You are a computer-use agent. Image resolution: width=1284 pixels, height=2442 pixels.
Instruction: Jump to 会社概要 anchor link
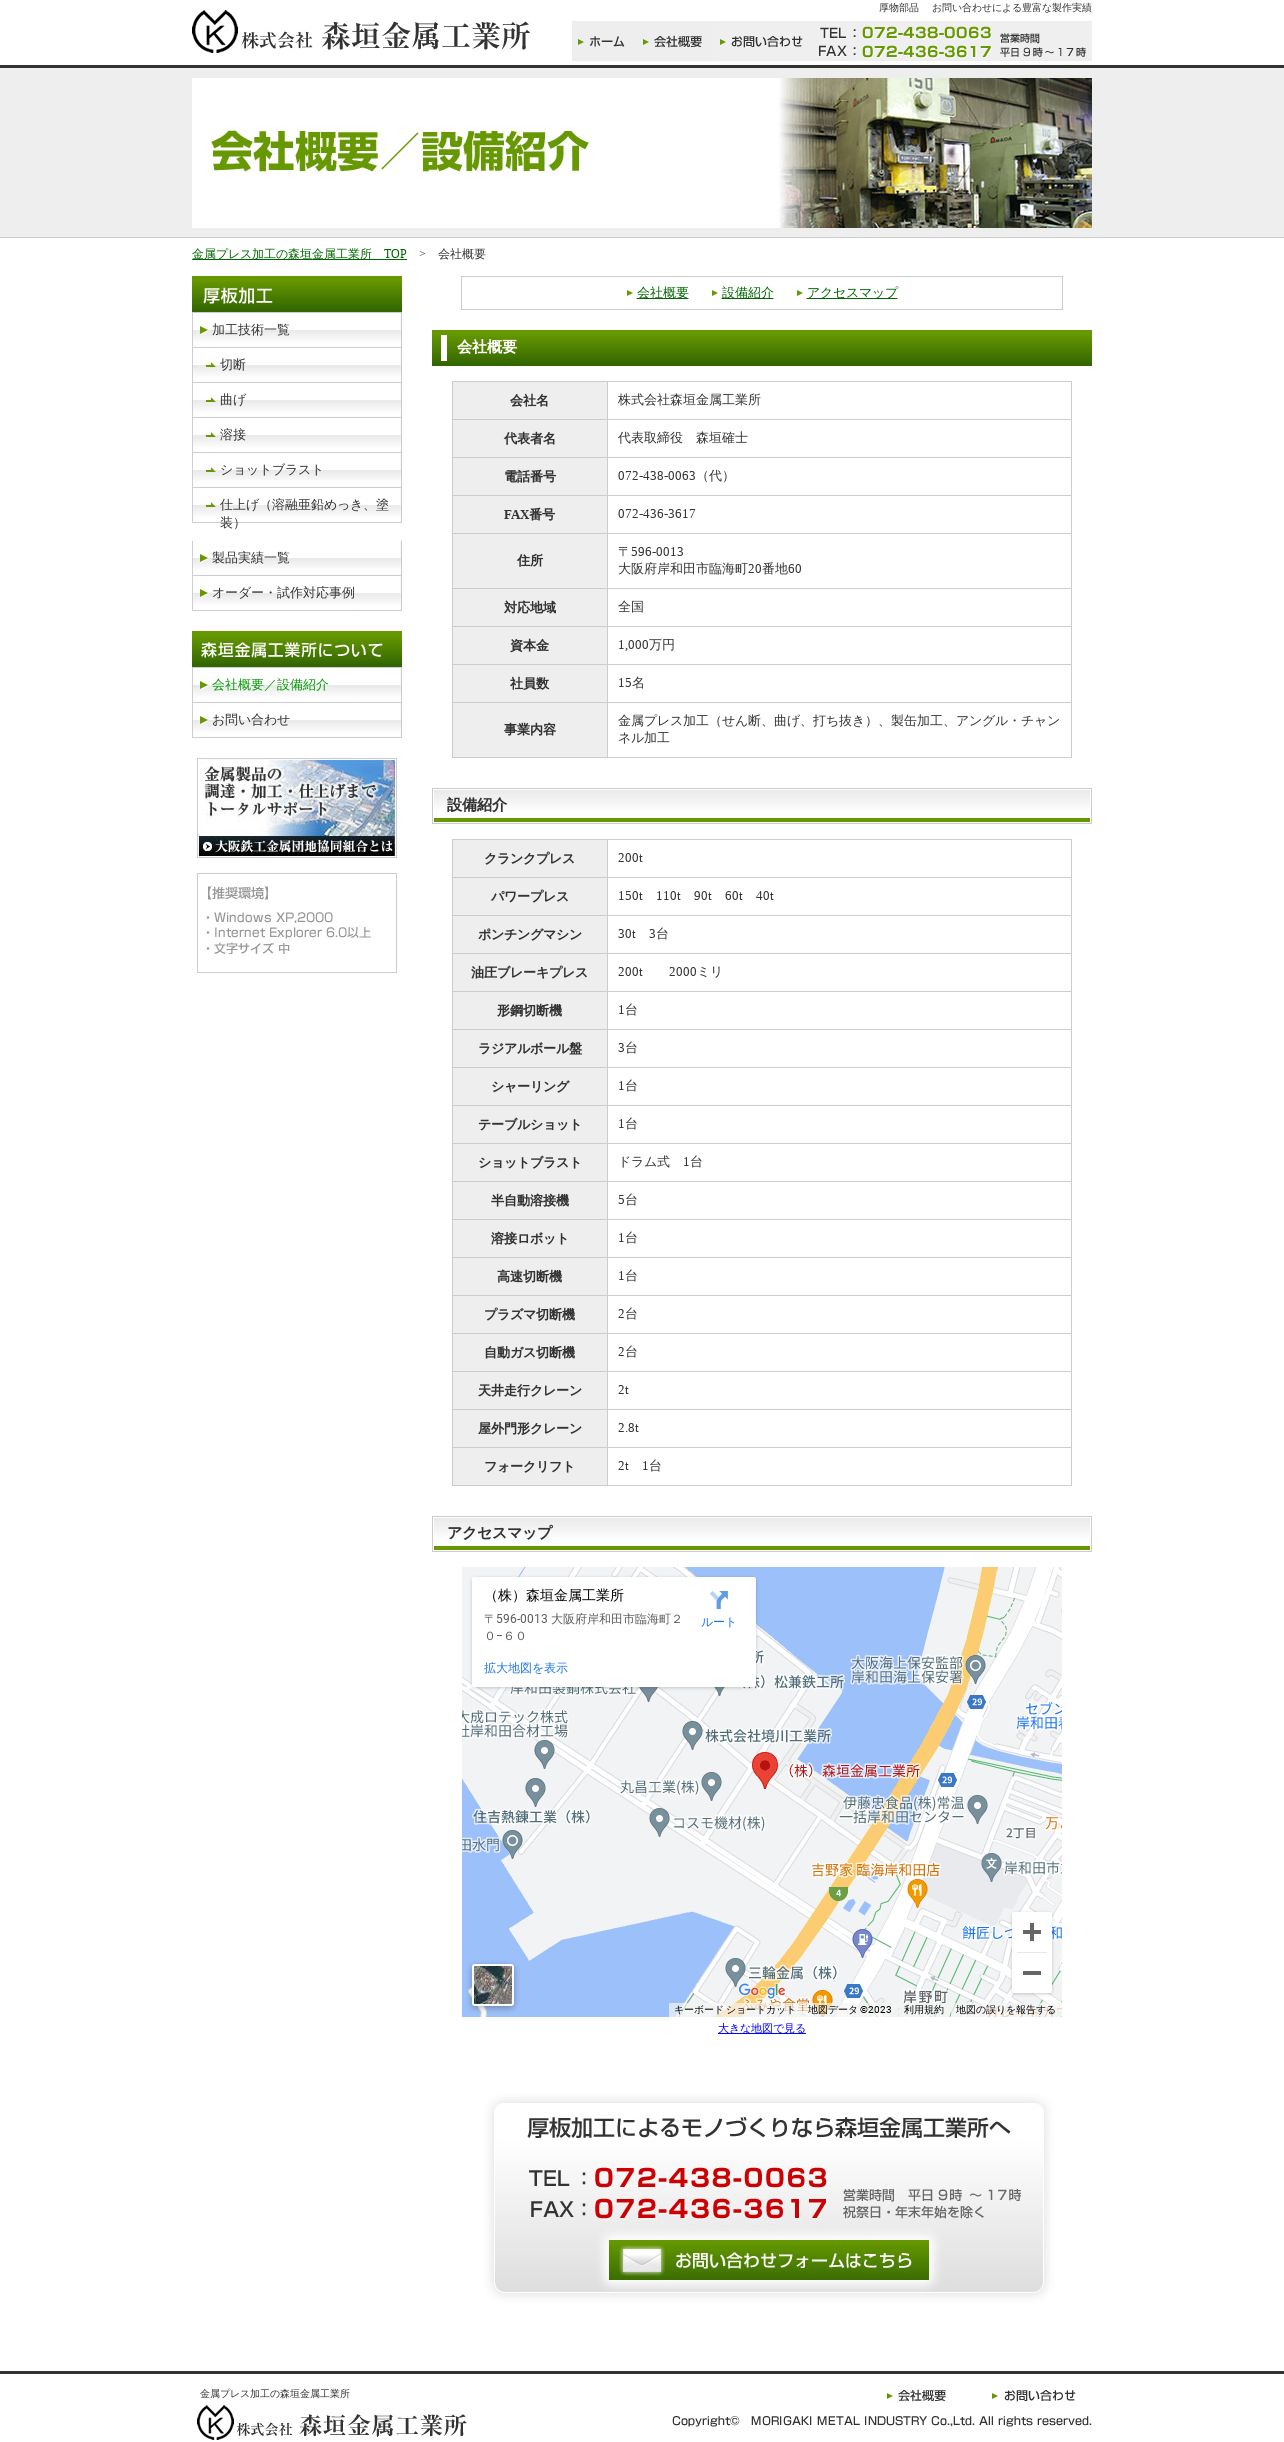point(662,293)
